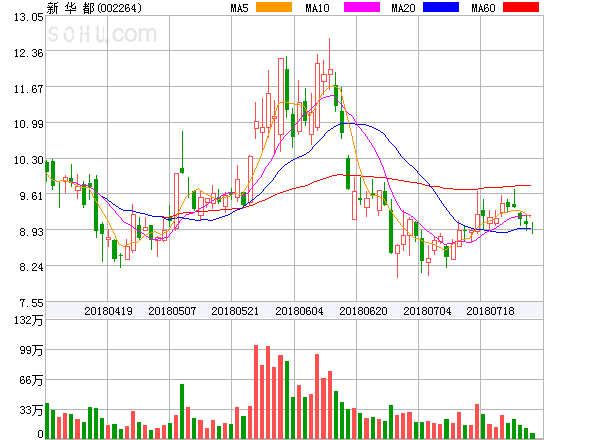Viewport: 600px width, 440px height.
Task: Click the 13.05 price axis label
Action: pos(29,17)
